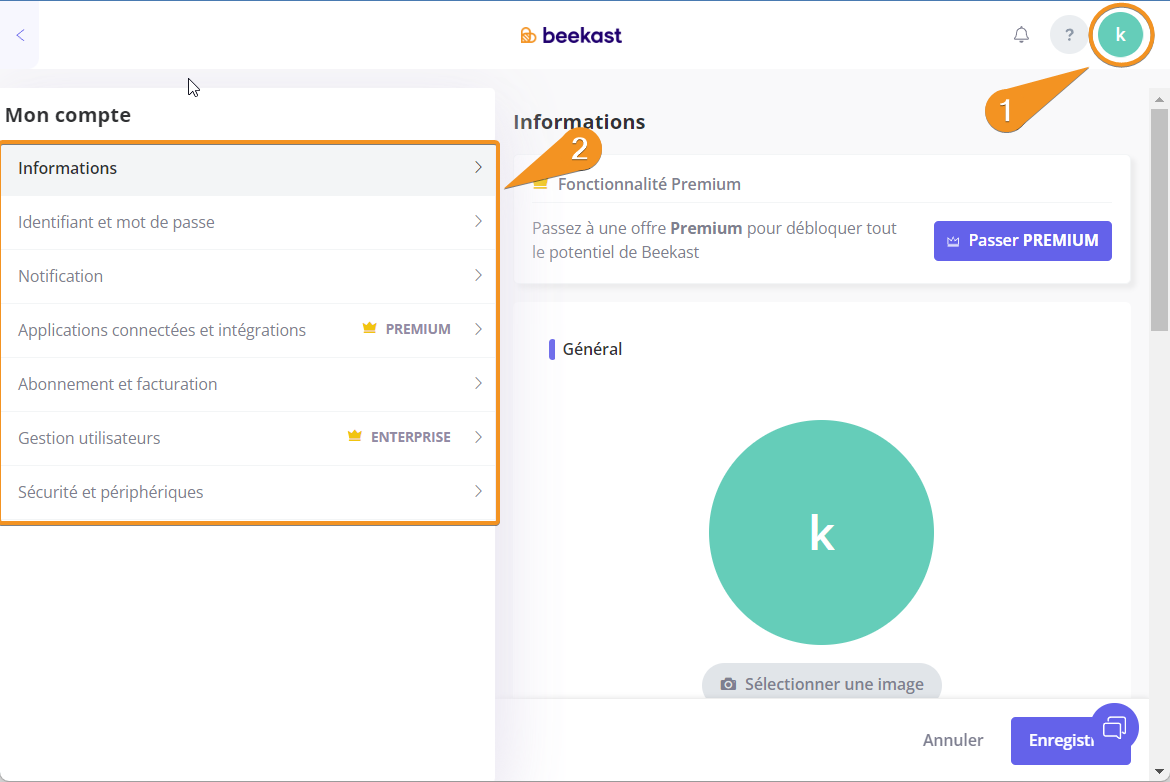The height and width of the screenshot is (782, 1170).
Task: Click the Général section label
Action: click(592, 349)
